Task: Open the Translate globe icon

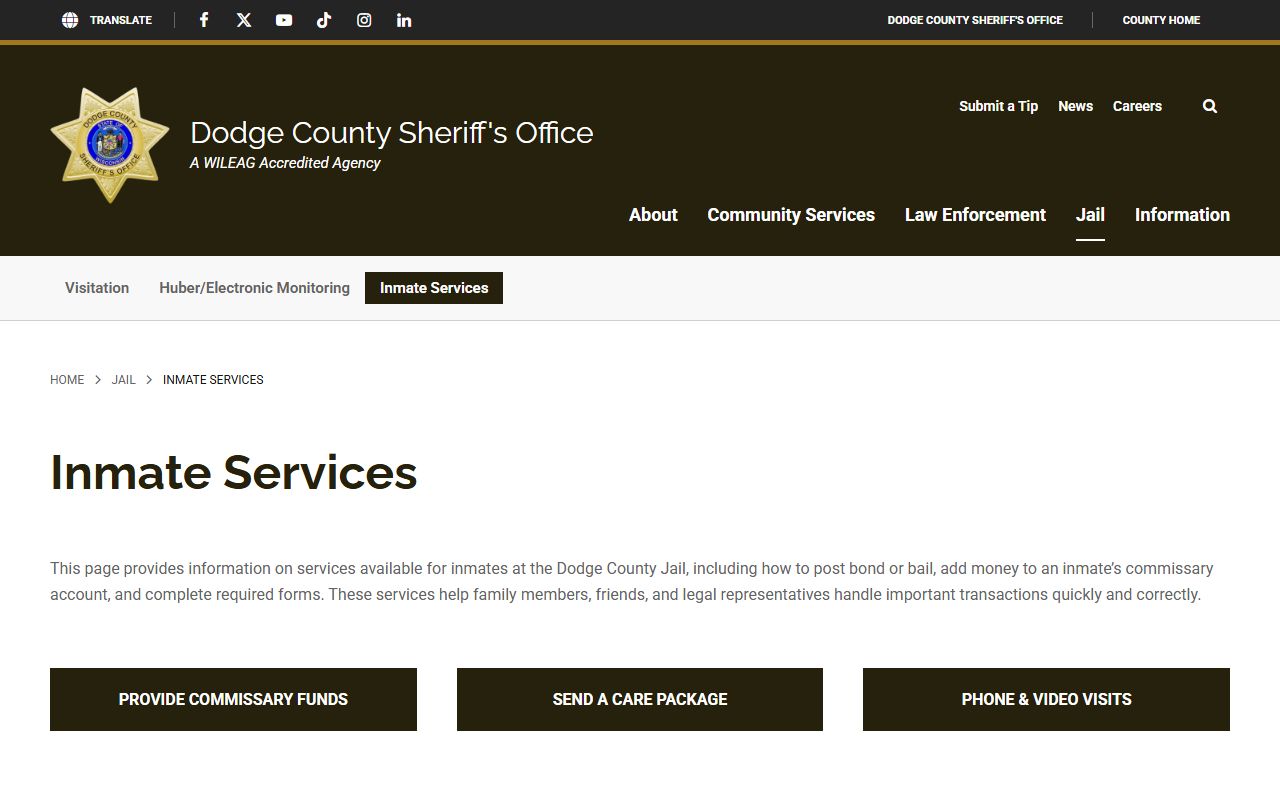Action: tap(70, 20)
